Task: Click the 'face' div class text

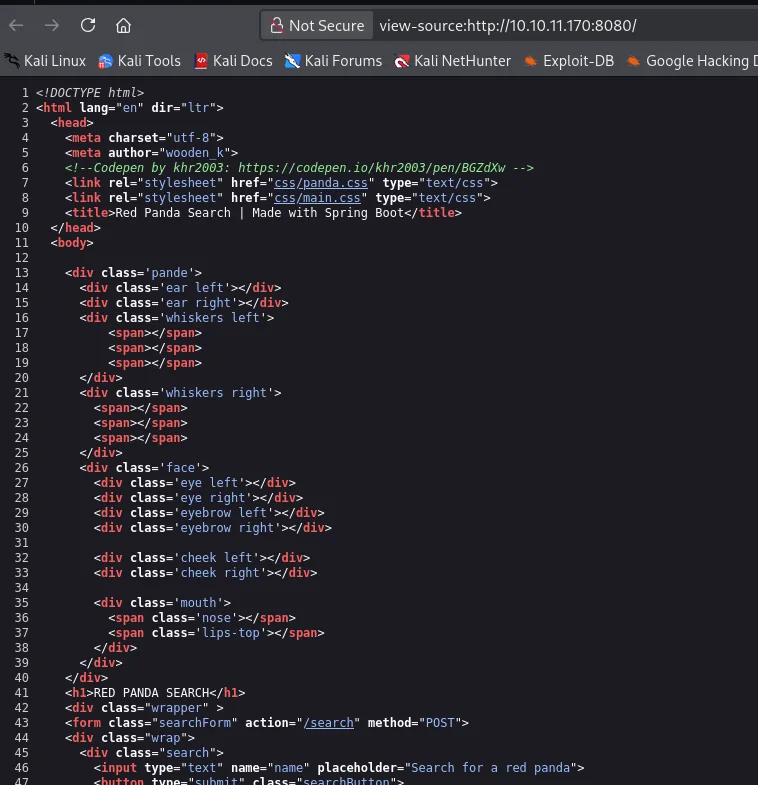Action: 180,468
